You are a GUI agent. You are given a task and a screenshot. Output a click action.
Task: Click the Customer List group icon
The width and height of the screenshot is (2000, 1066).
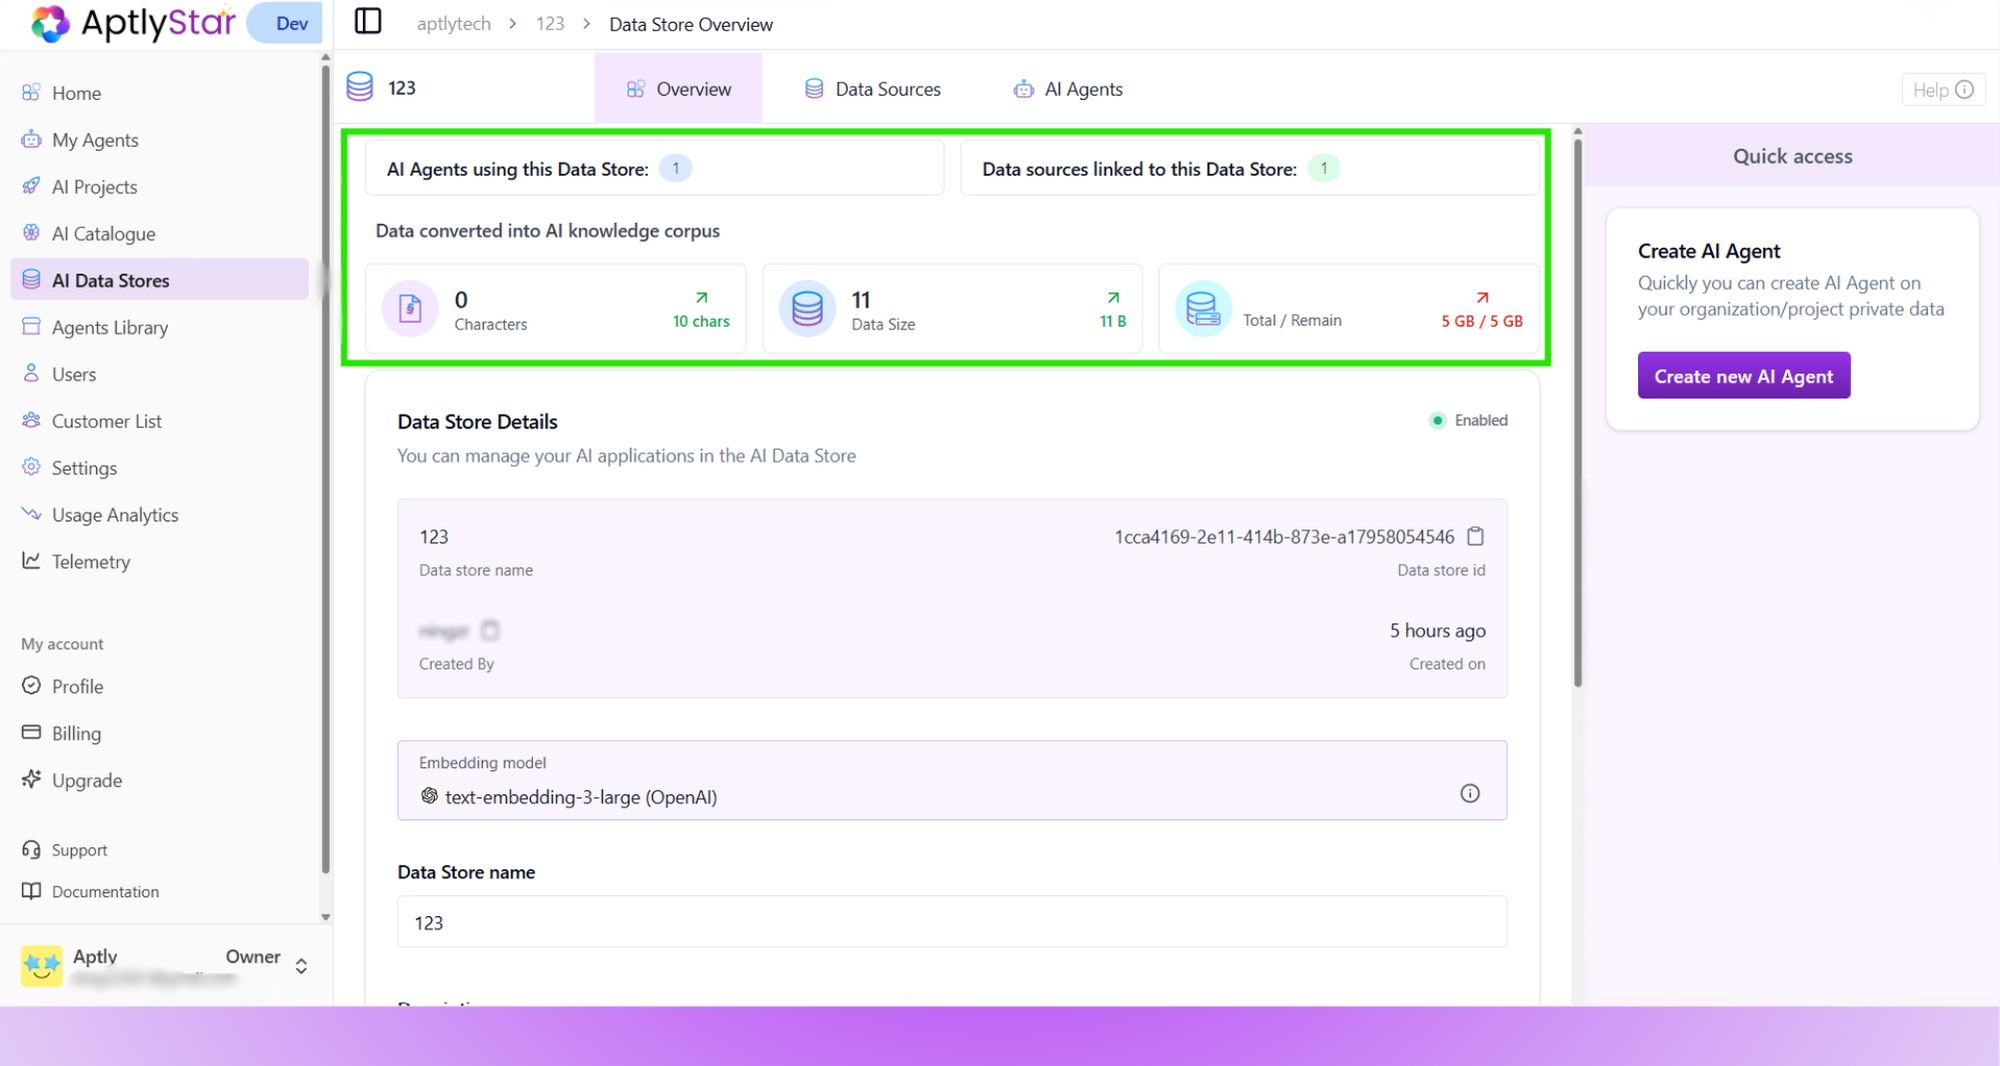[31, 420]
